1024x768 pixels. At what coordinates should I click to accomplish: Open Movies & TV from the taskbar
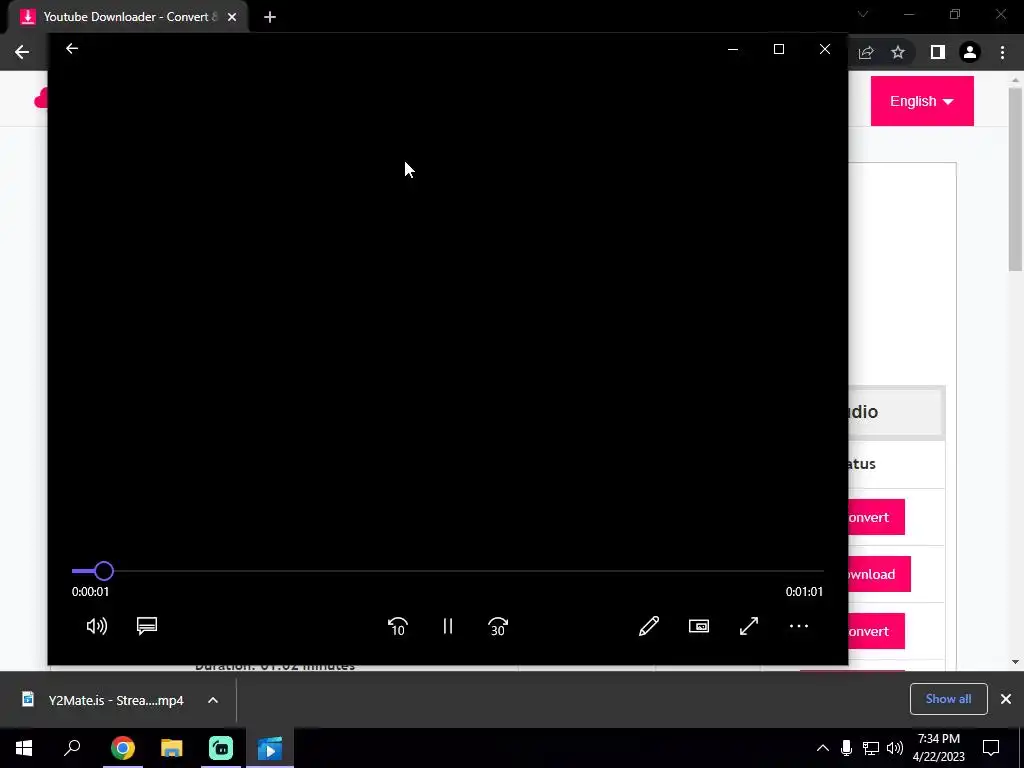click(270, 748)
